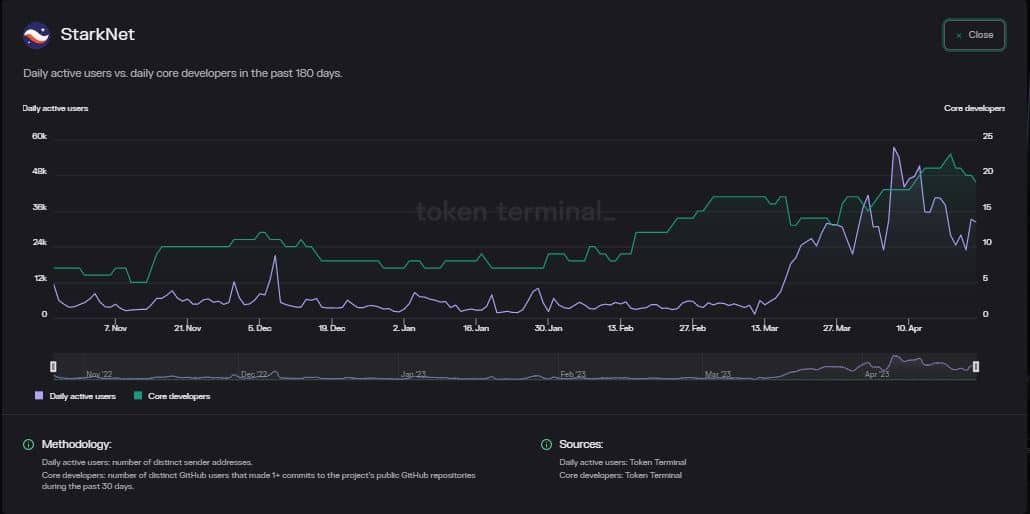Click the Sources heading
The height and width of the screenshot is (514, 1030).
(x=581, y=444)
